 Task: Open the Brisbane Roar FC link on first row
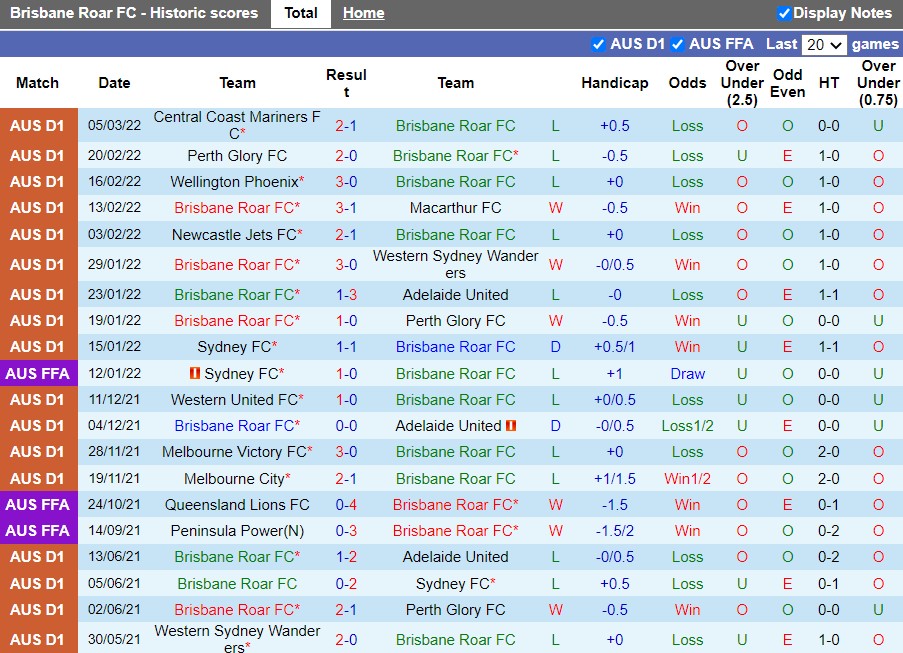(x=455, y=126)
